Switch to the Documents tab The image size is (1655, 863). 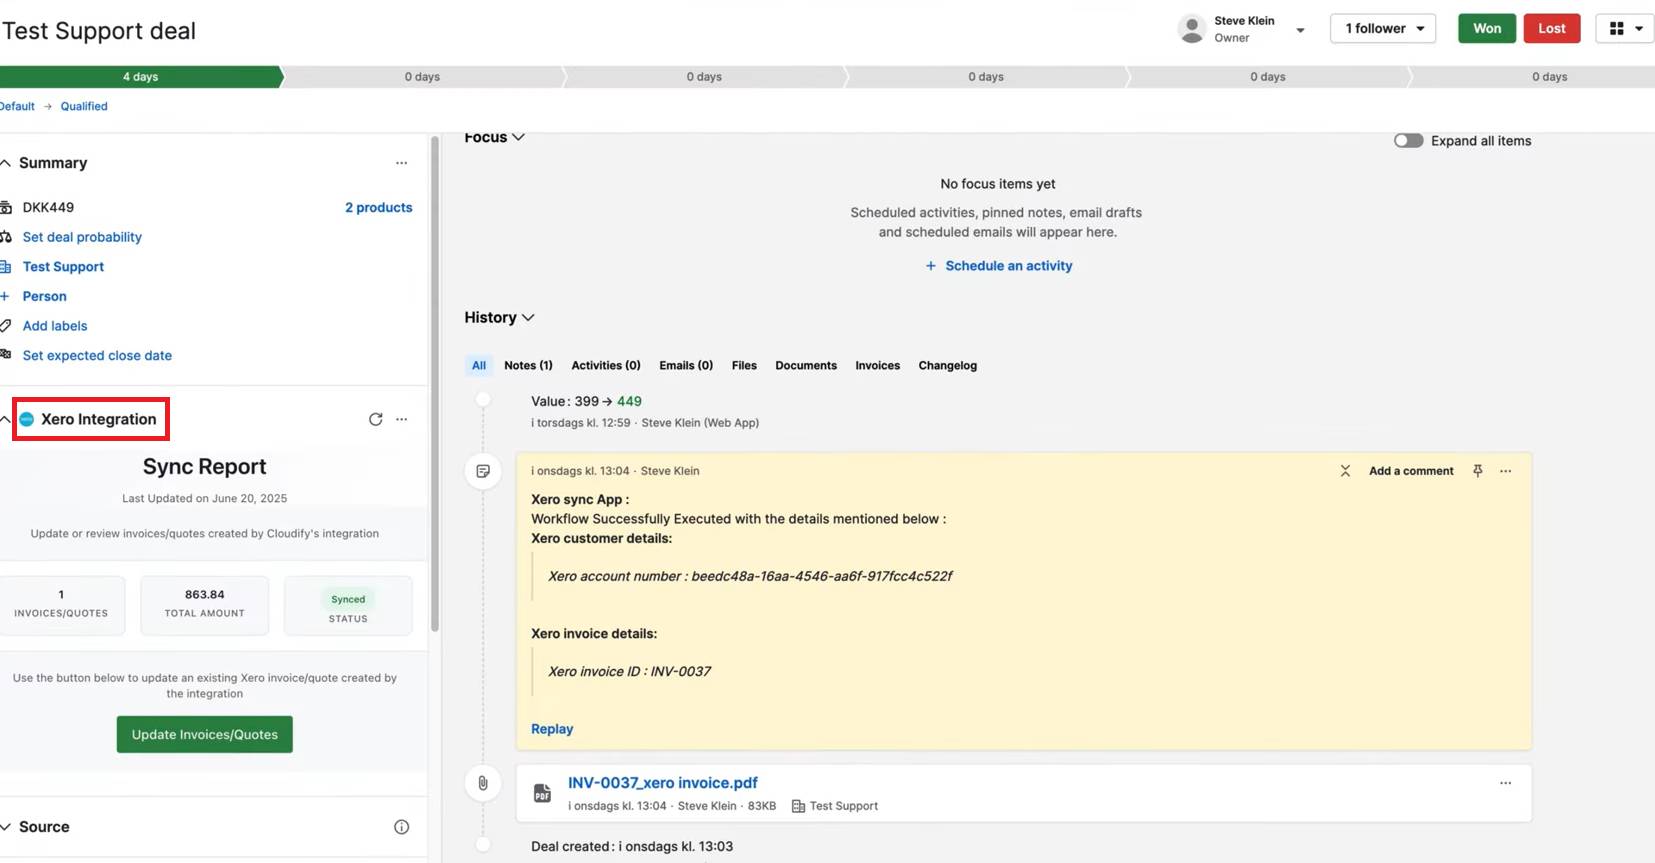pyautogui.click(x=806, y=366)
